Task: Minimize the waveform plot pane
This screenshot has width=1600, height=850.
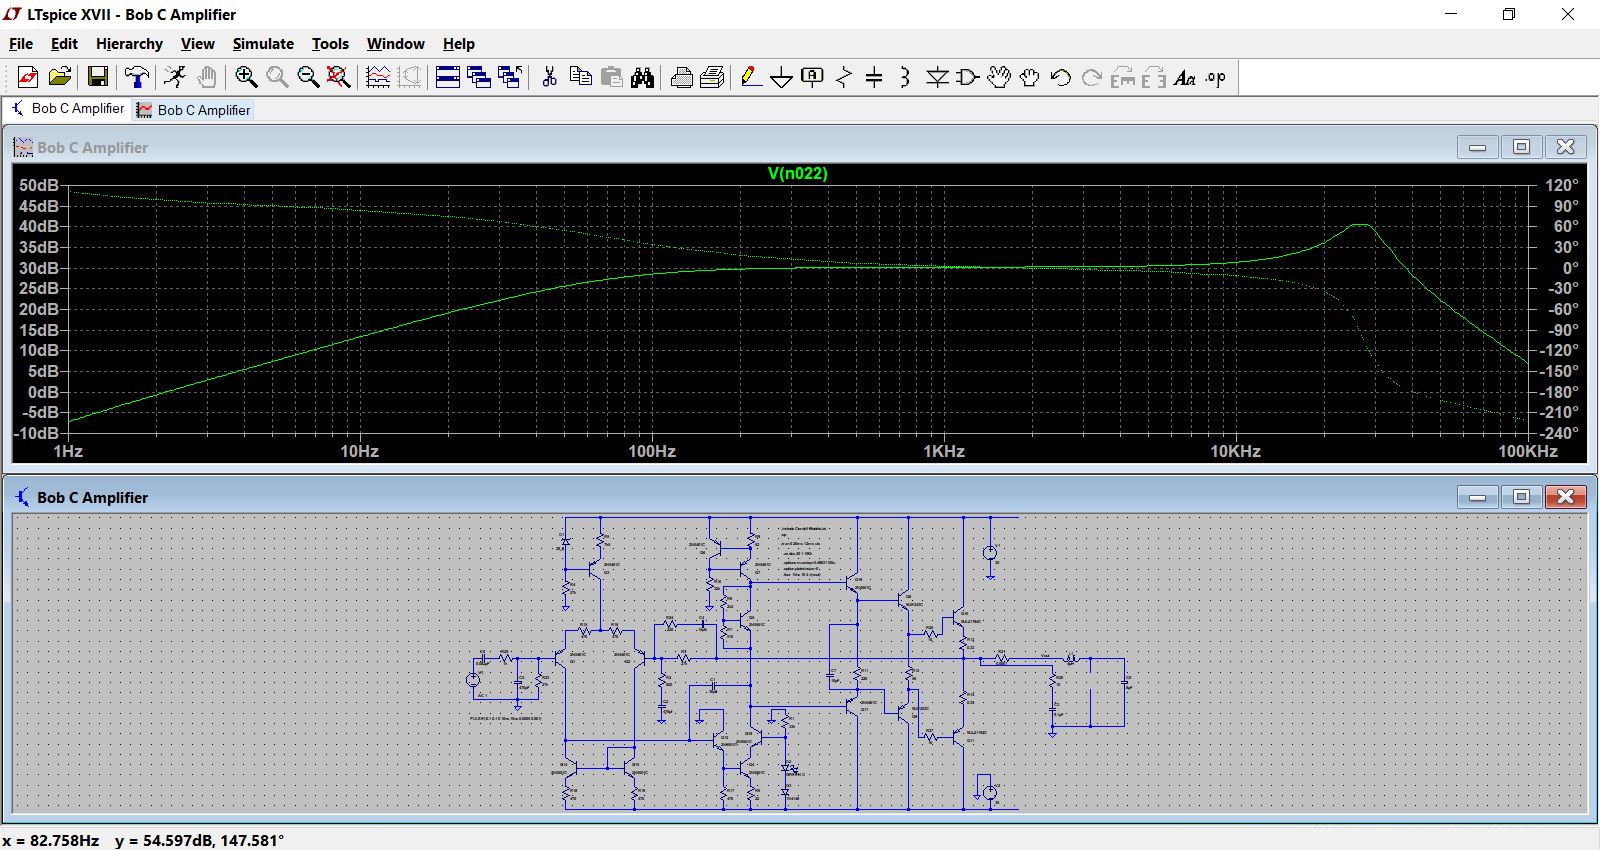Action: [1478, 147]
